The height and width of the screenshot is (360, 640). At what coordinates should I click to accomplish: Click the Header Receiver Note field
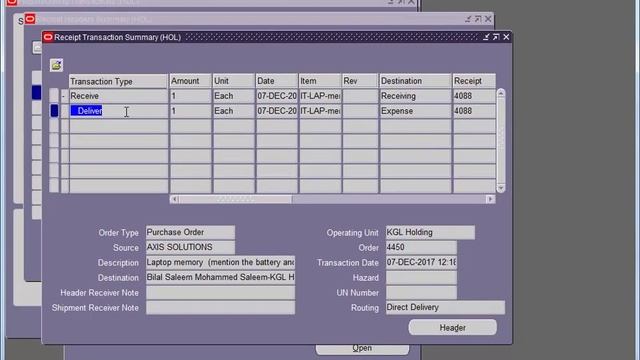click(220, 293)
